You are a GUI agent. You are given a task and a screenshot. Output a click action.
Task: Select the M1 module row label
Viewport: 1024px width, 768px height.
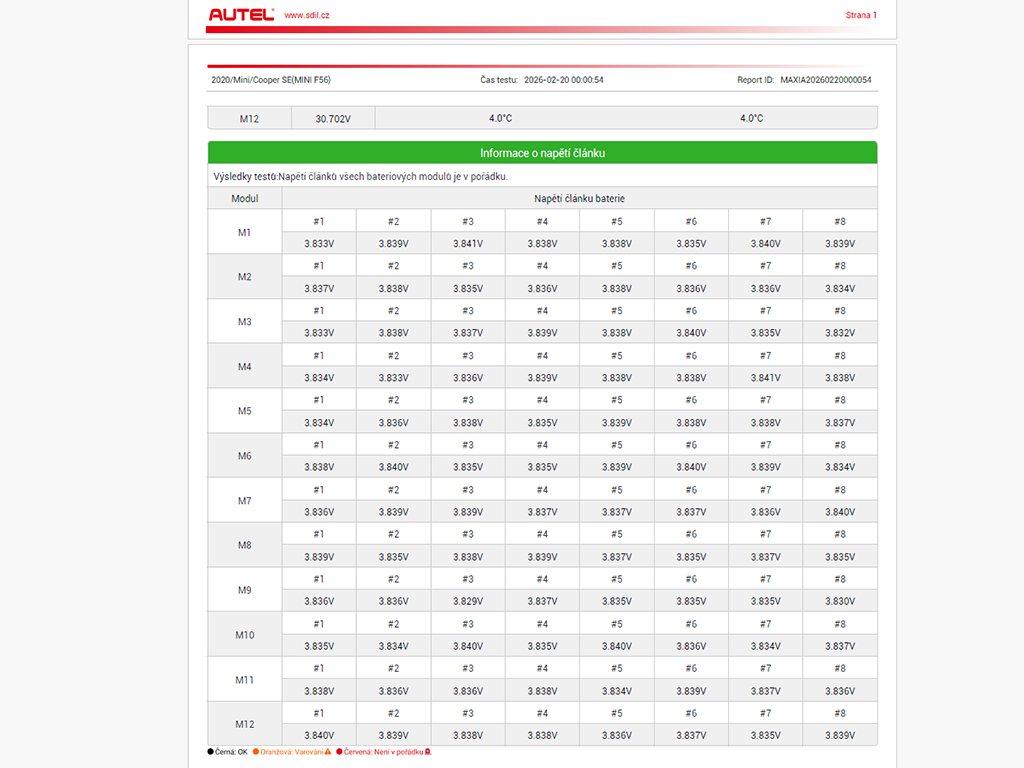click(245, 232)
